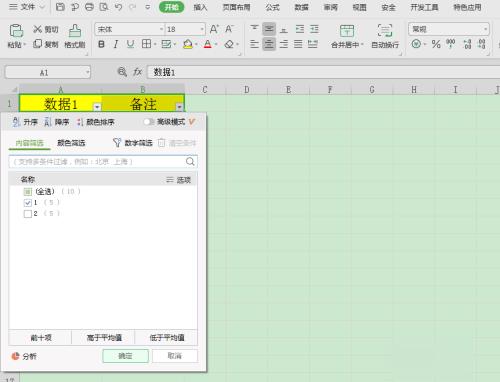Click the Merge and Center icon
Viewport: 500px width, 382px height.
coord(347,31)
